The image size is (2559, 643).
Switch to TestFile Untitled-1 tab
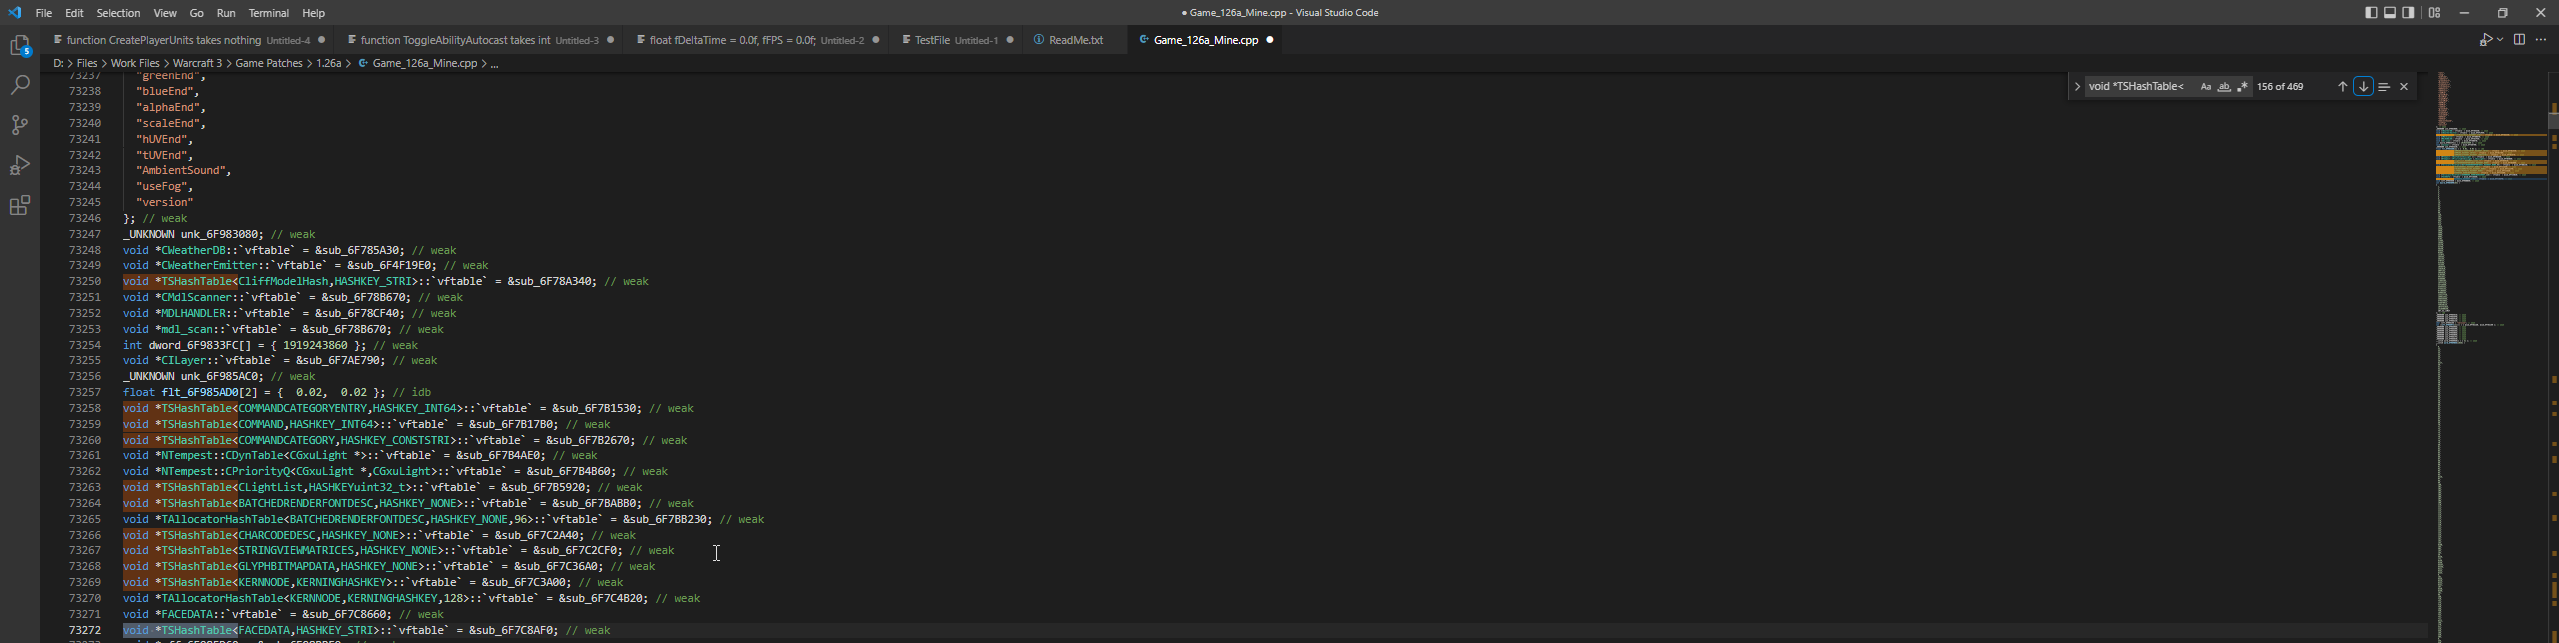957,40
